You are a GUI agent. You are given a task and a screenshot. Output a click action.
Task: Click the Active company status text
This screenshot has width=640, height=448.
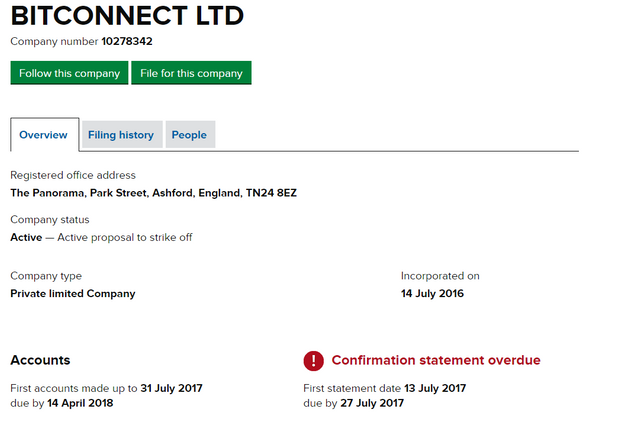(26, 237)
